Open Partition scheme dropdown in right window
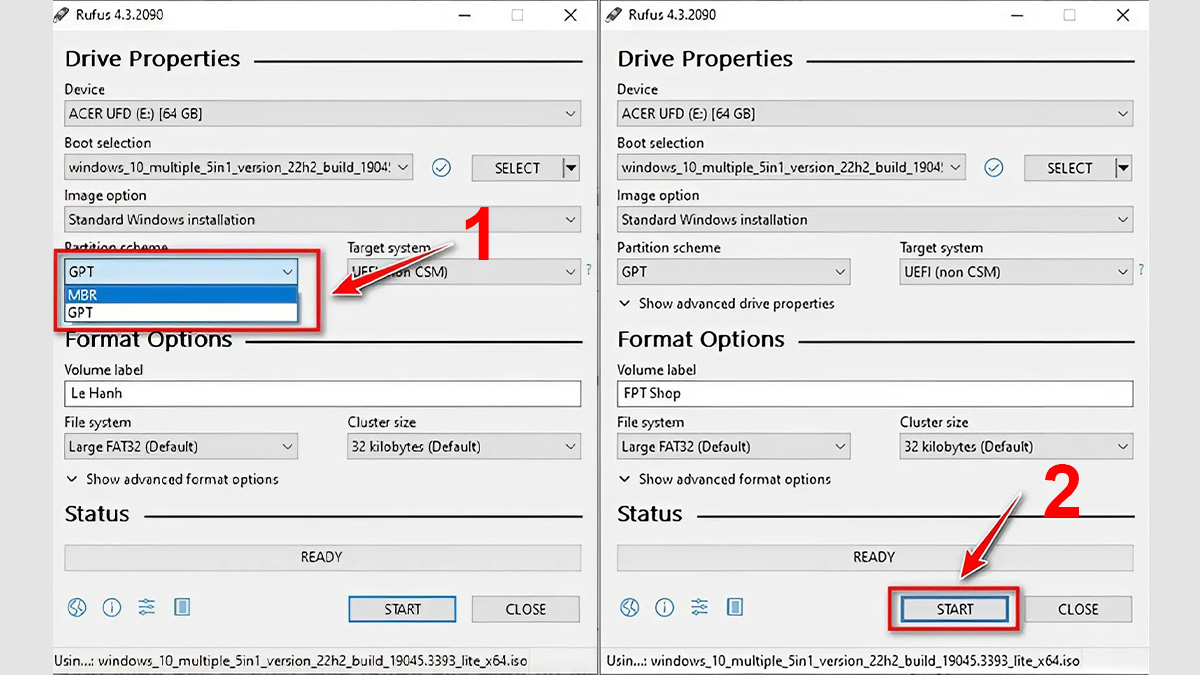The width and height of the screenshot is (1200, 675). 733,272
